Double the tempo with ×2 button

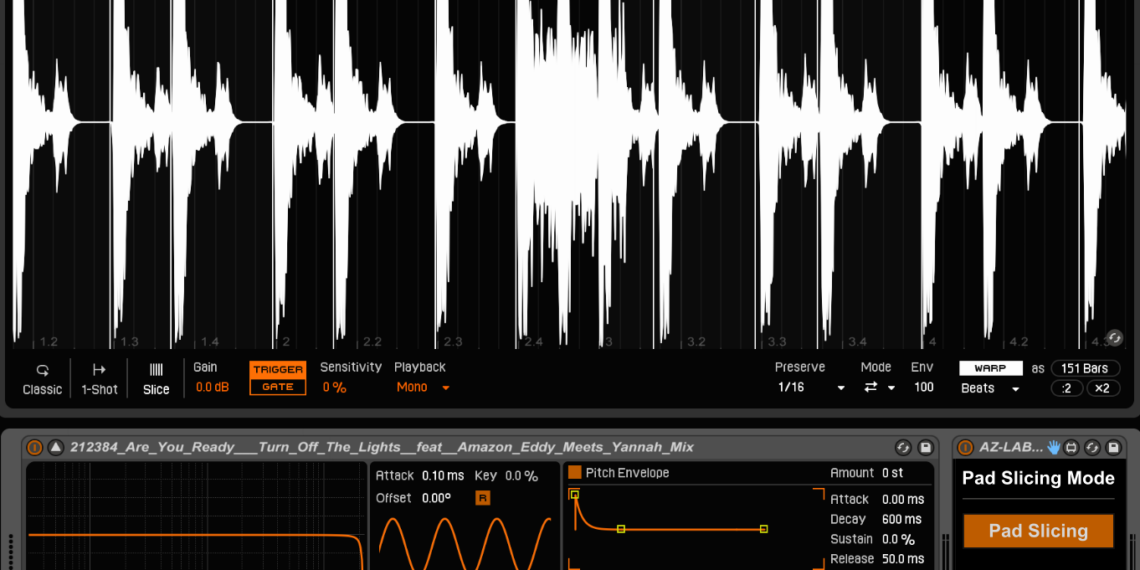coord(1102,389)
